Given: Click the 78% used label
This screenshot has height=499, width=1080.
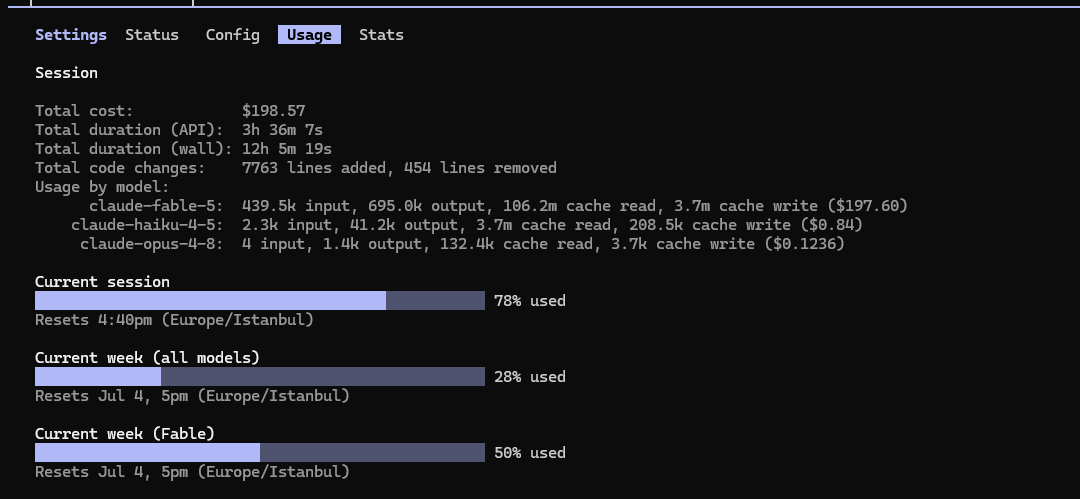Looking at the screenshot, I should click(530, 301).
